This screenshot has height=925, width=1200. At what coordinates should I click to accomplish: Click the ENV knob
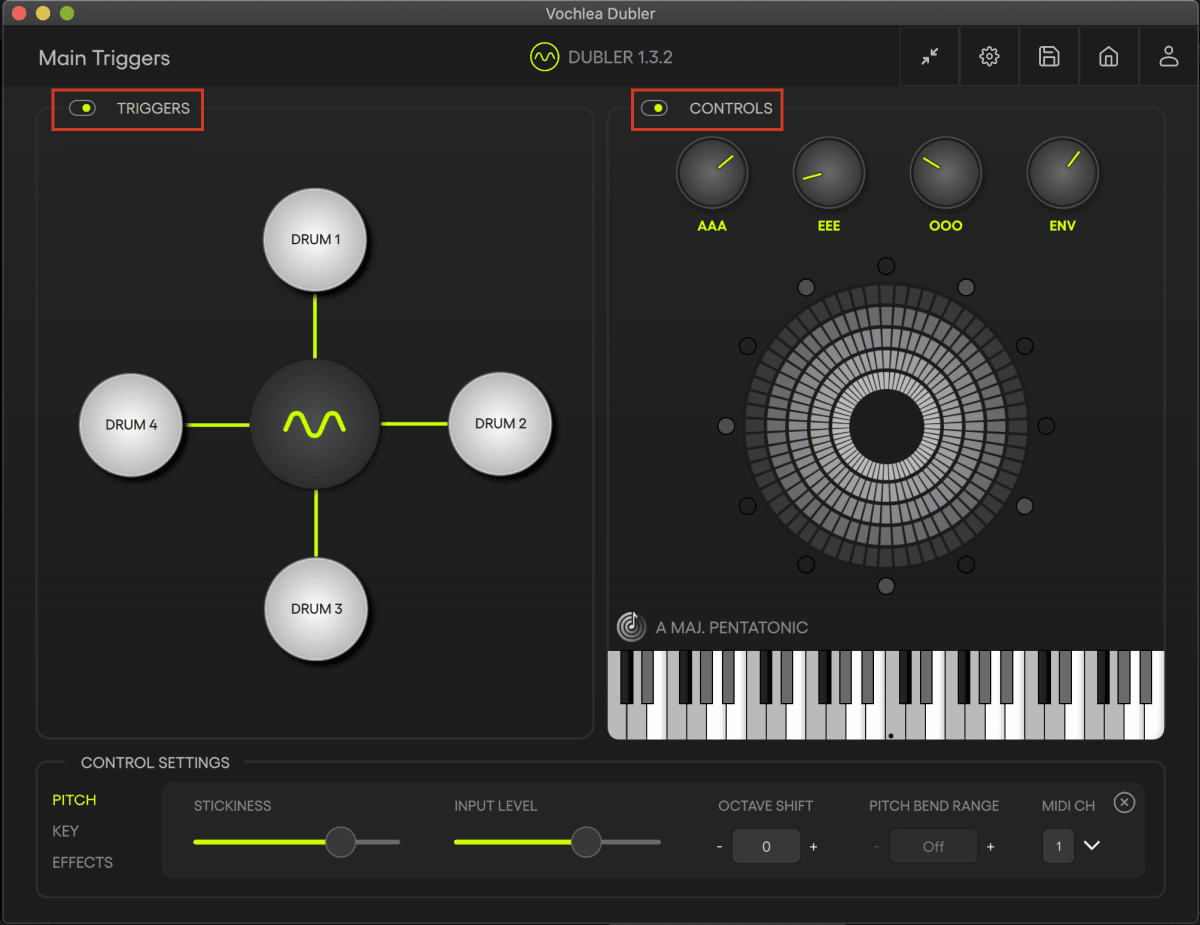[x=1062, y=173]
